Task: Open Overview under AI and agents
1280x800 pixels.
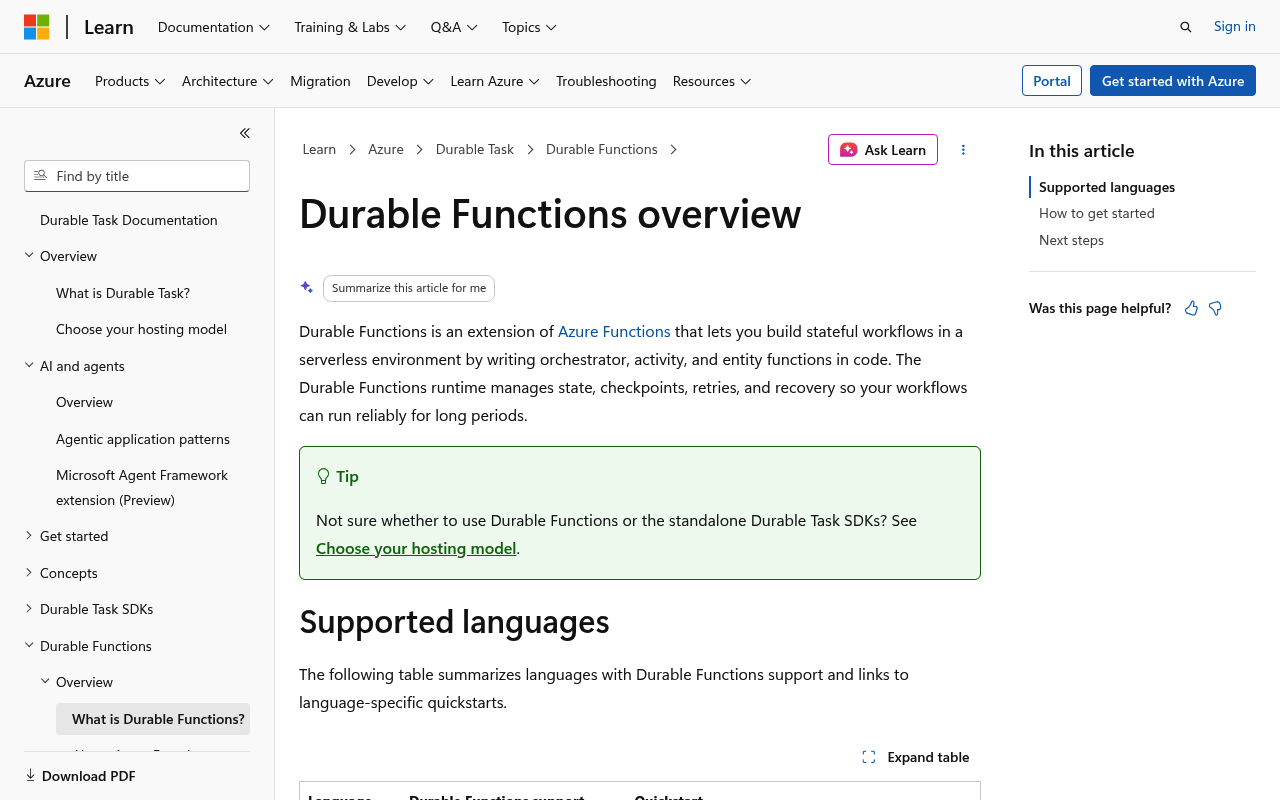Action: point(85,402)
